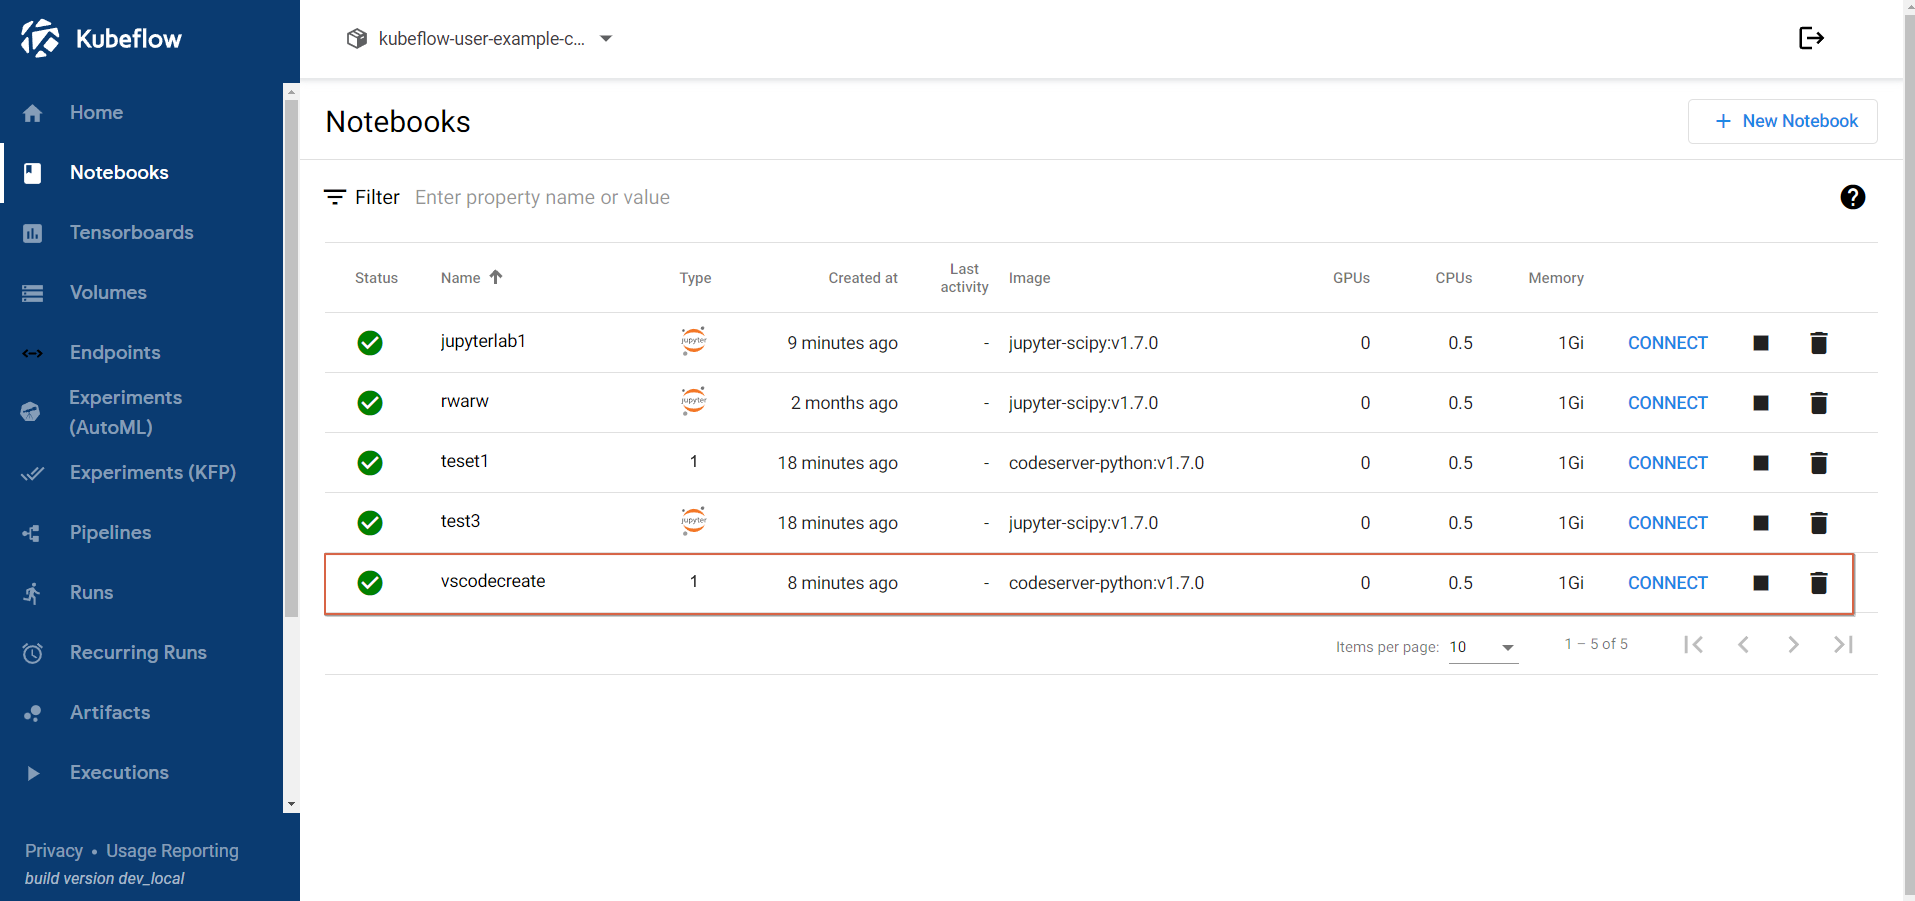This screenshot has width=1915, height=901.
Task: Click sidebar scrollbar down arrow
Action: [291, 804]
